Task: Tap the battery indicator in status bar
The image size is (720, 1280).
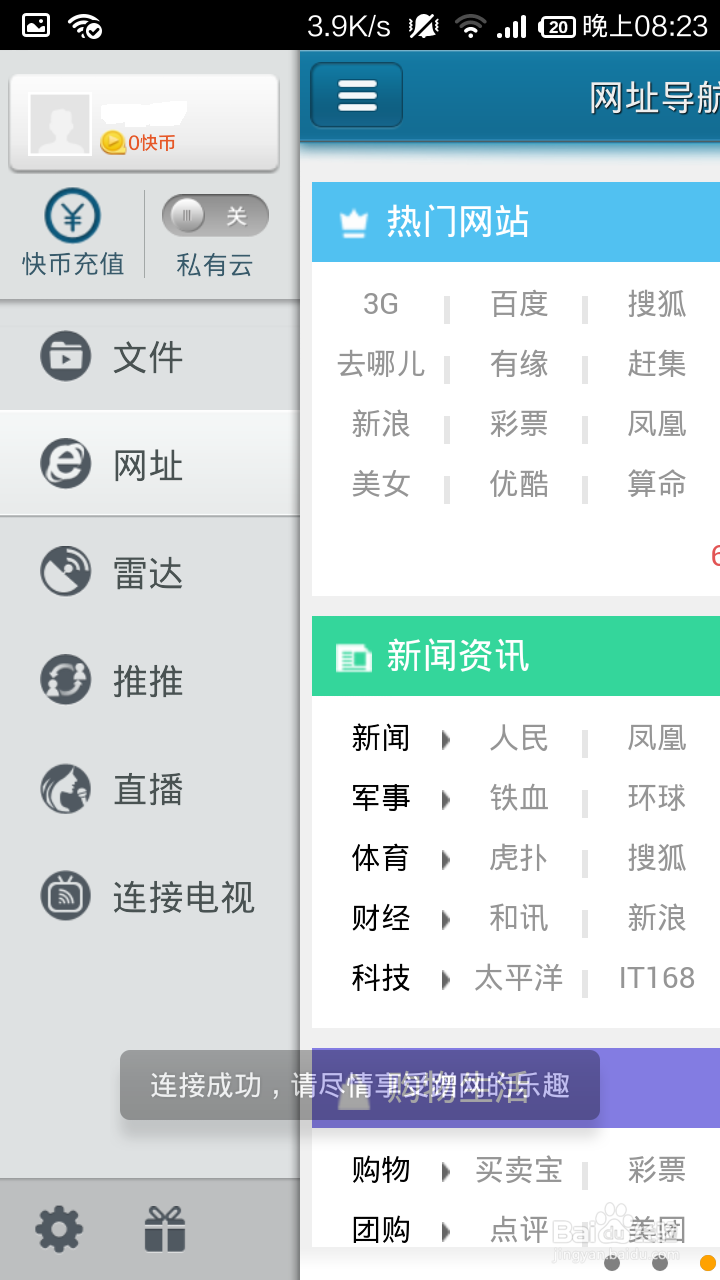Action: 558,27
